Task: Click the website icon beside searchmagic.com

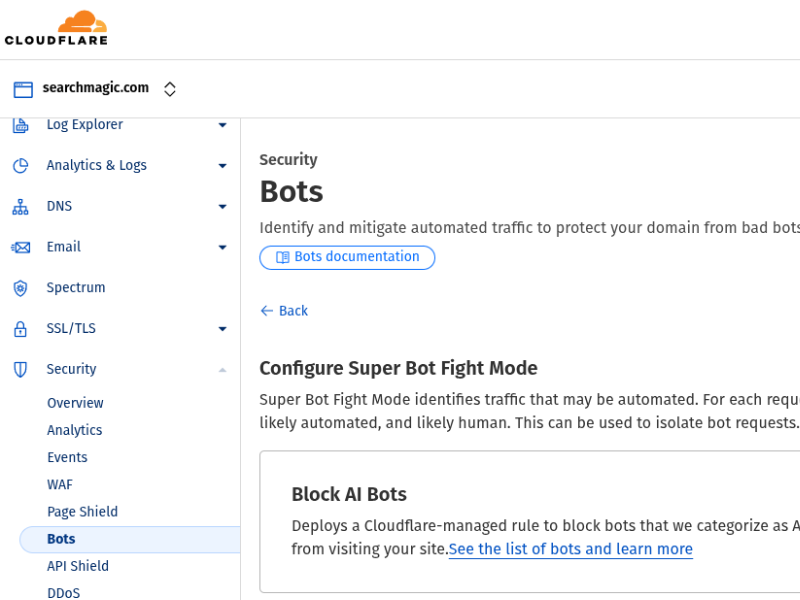Action: point(22,88)
